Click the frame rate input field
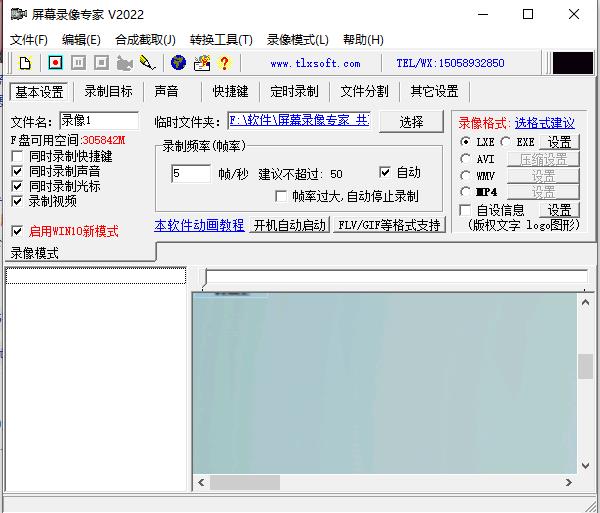The image size is (600, 513). point(191,174)
